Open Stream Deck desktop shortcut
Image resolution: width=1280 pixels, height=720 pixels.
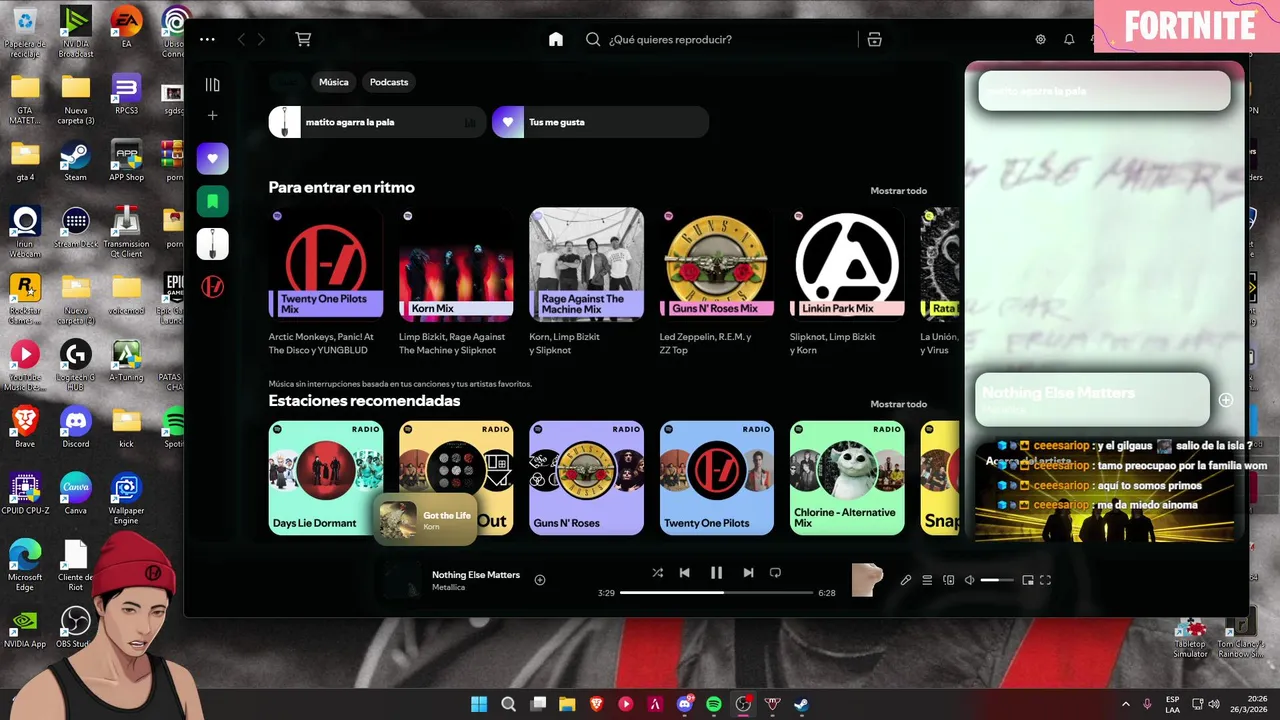coord(75,228)
